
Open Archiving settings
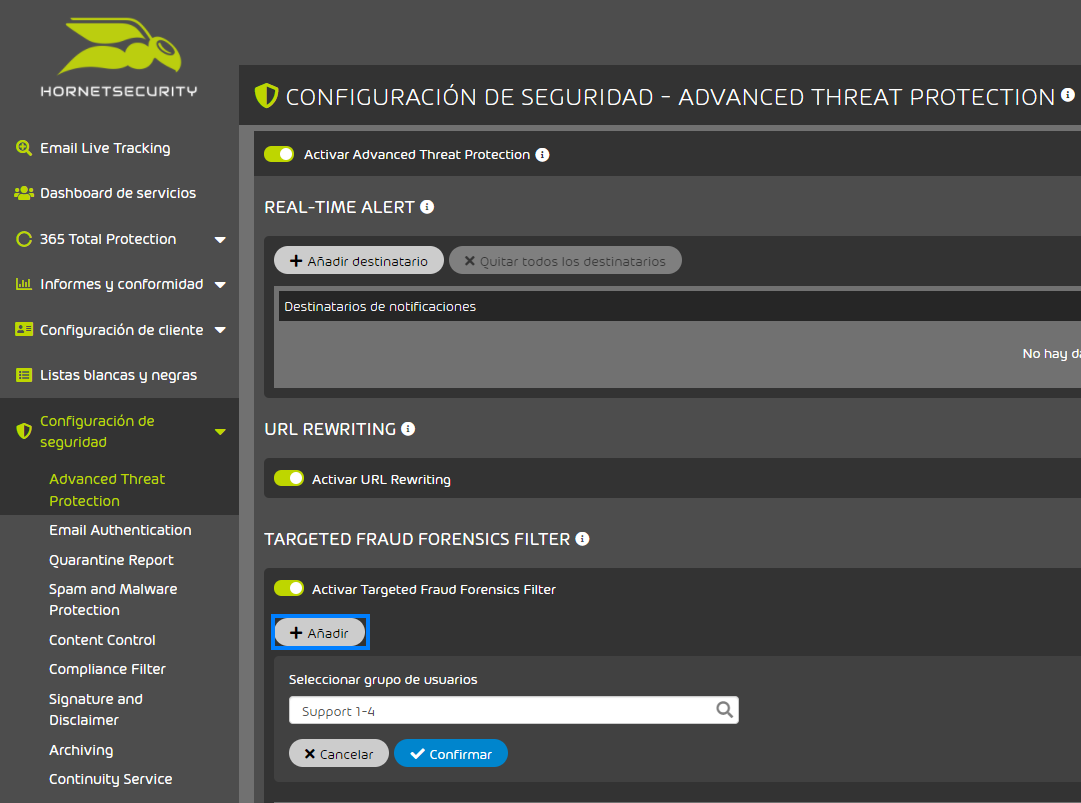pos(81,750)
